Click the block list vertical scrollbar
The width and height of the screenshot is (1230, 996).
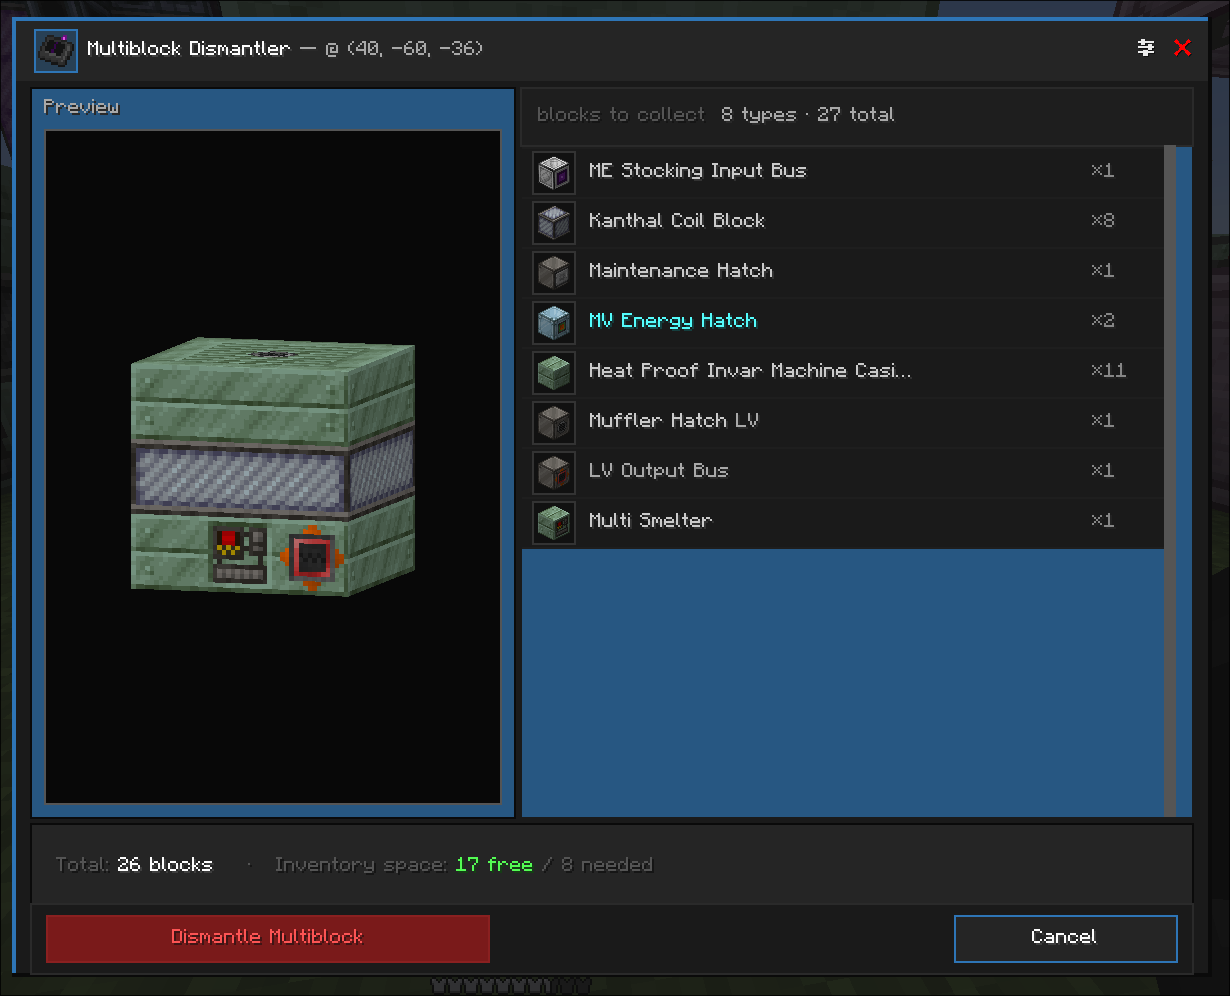click(1170, 480)
